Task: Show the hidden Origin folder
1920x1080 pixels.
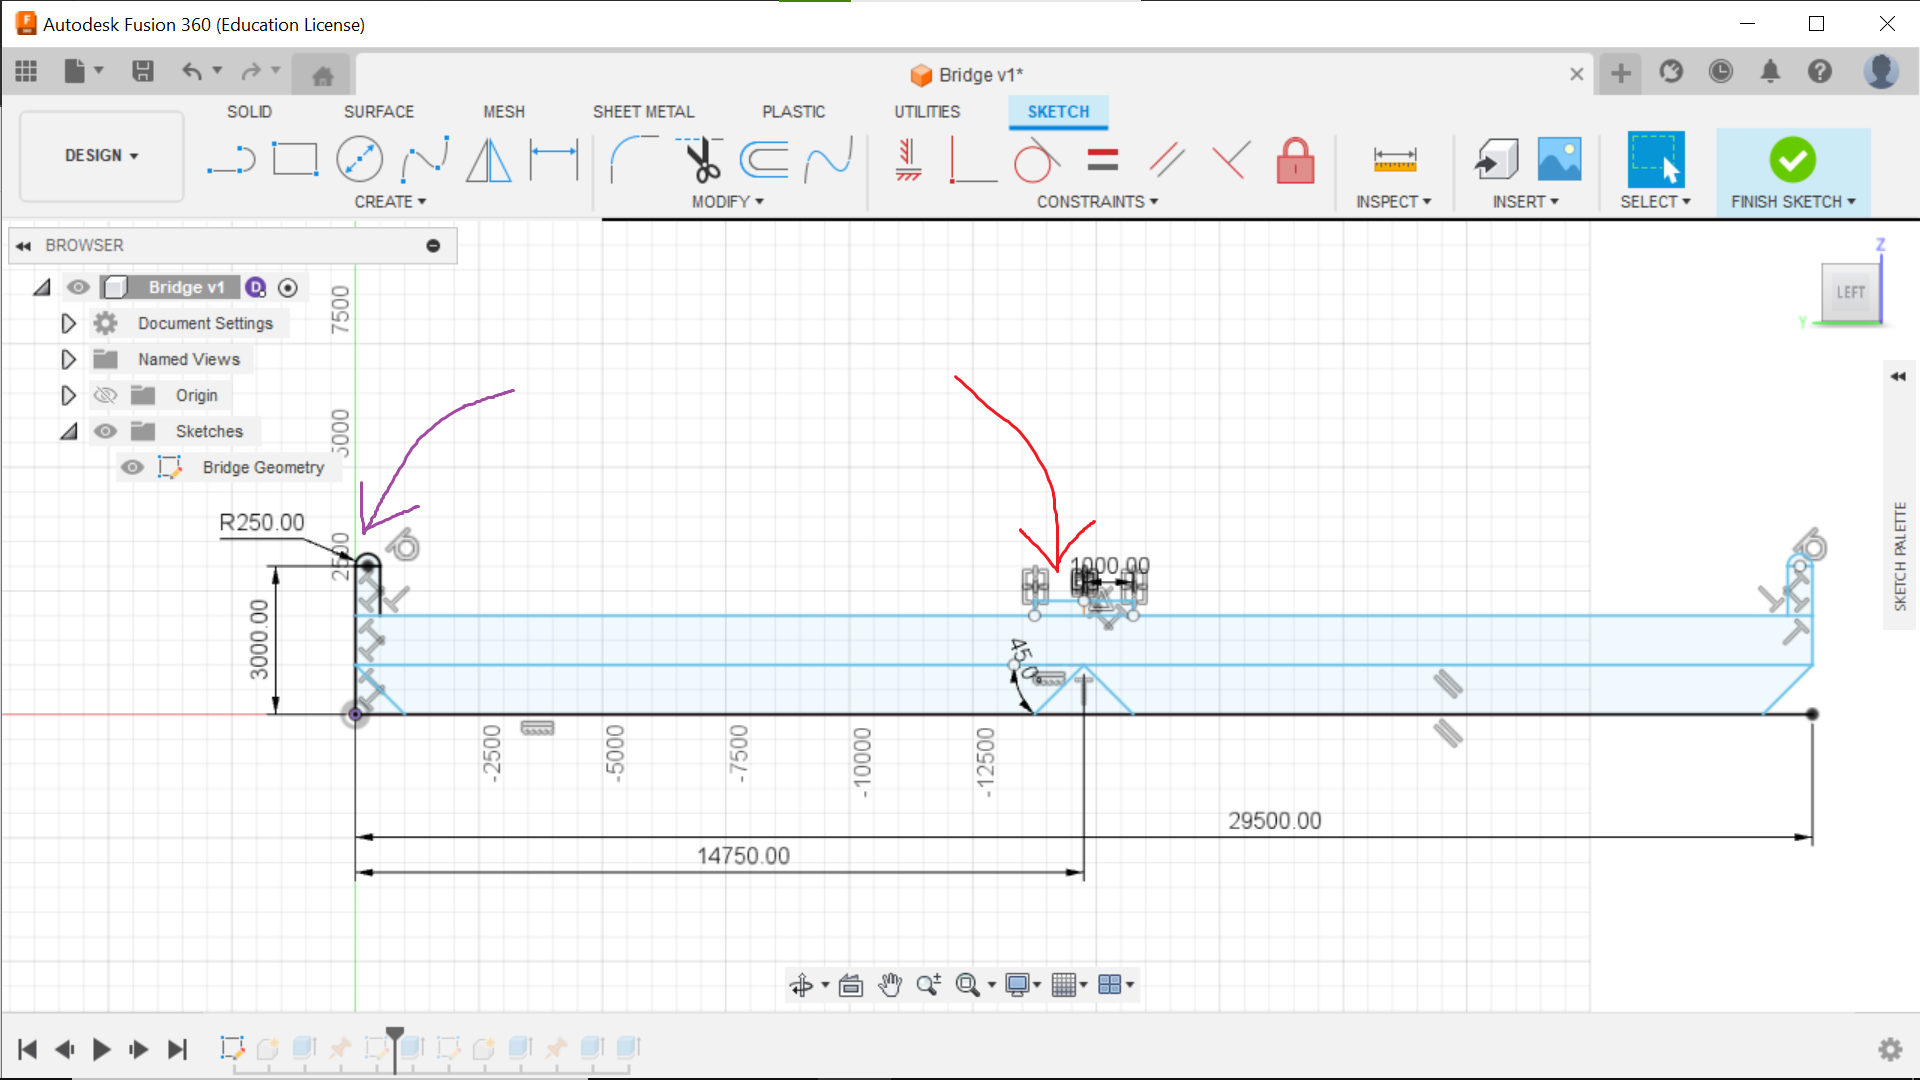Action: tap(105, 395)
